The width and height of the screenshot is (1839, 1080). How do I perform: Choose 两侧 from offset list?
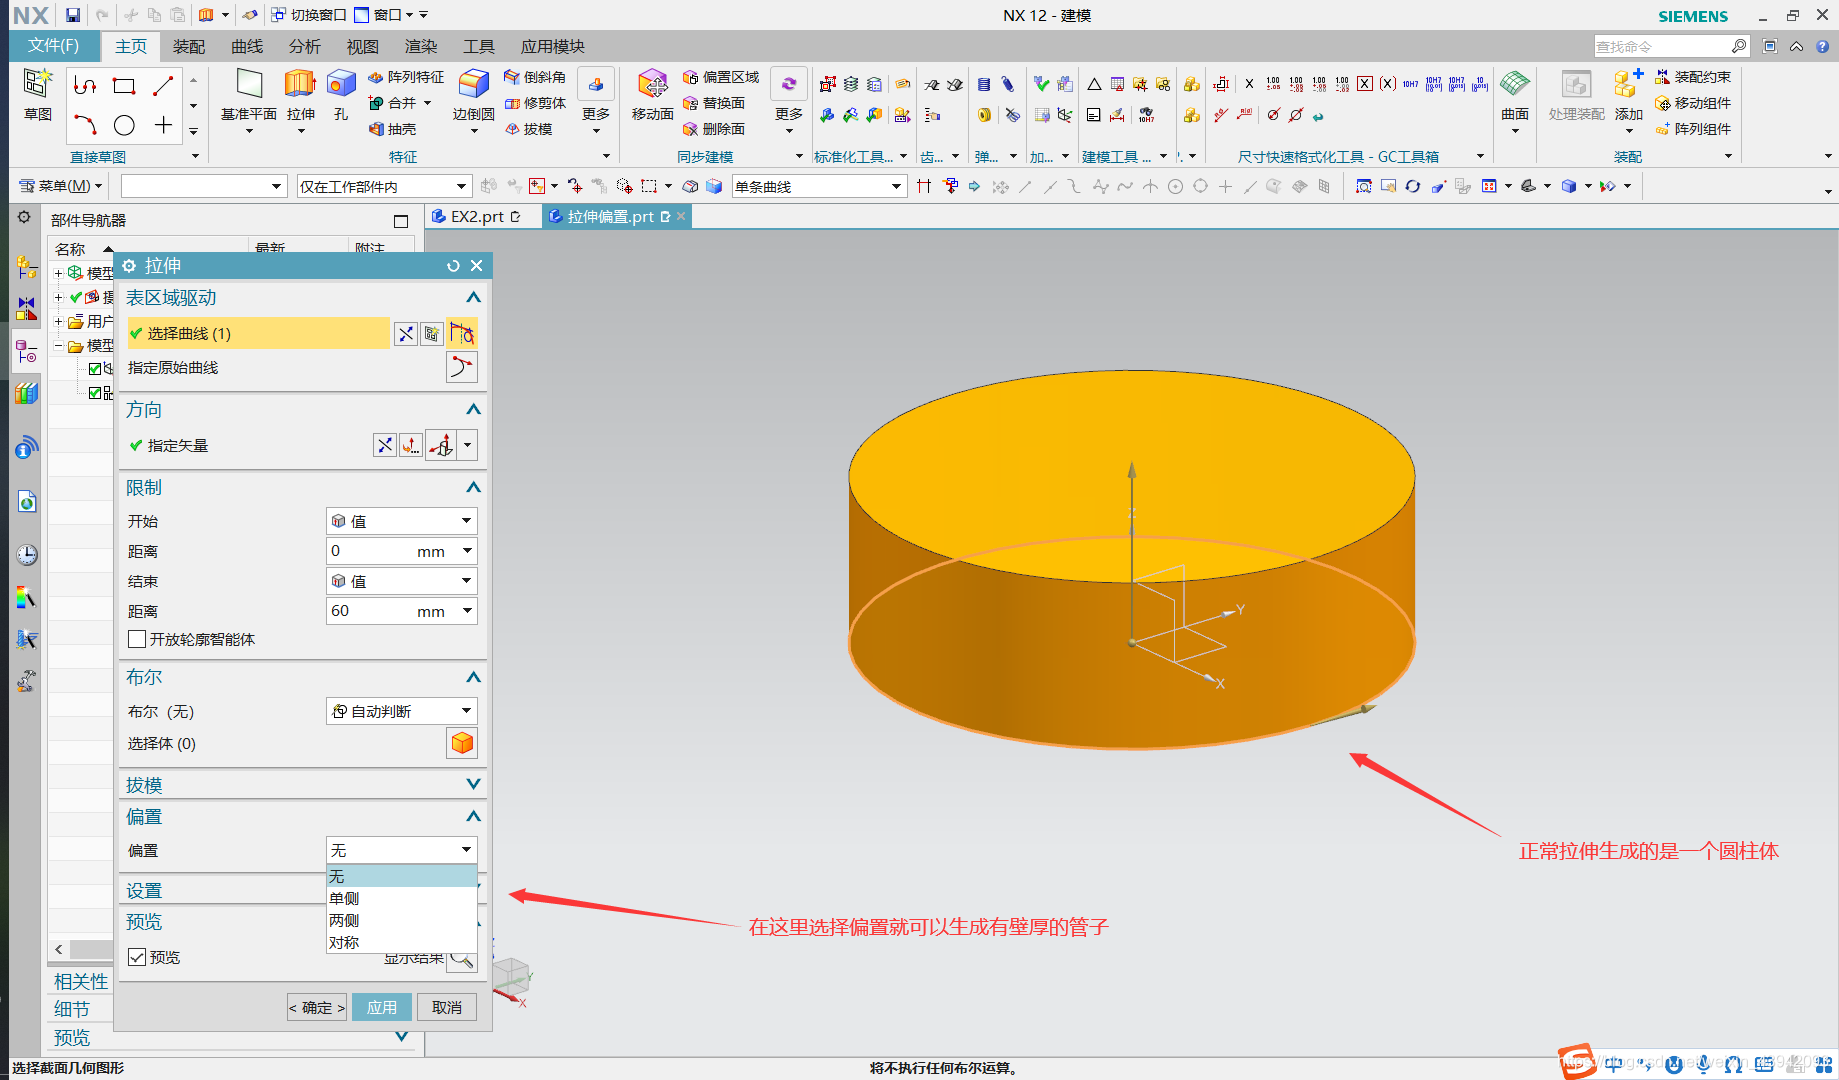(402, 920)
